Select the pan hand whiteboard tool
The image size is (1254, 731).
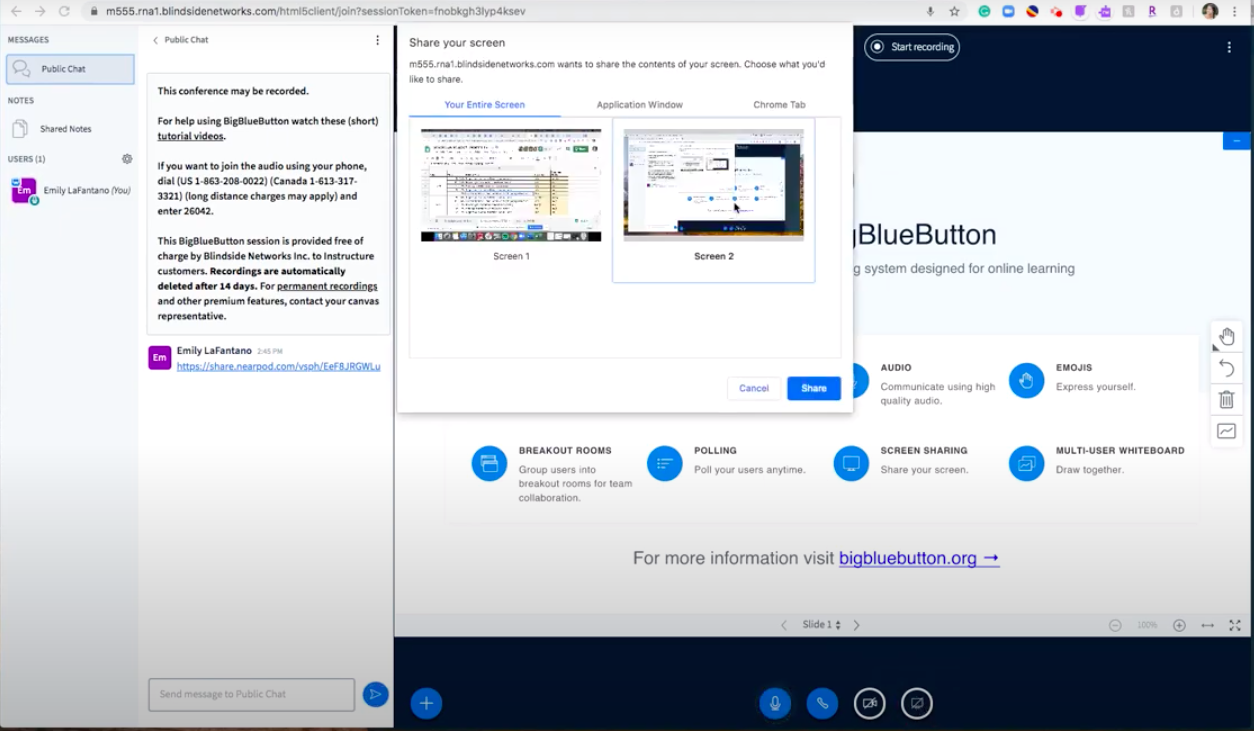[x=1226, y=337]
